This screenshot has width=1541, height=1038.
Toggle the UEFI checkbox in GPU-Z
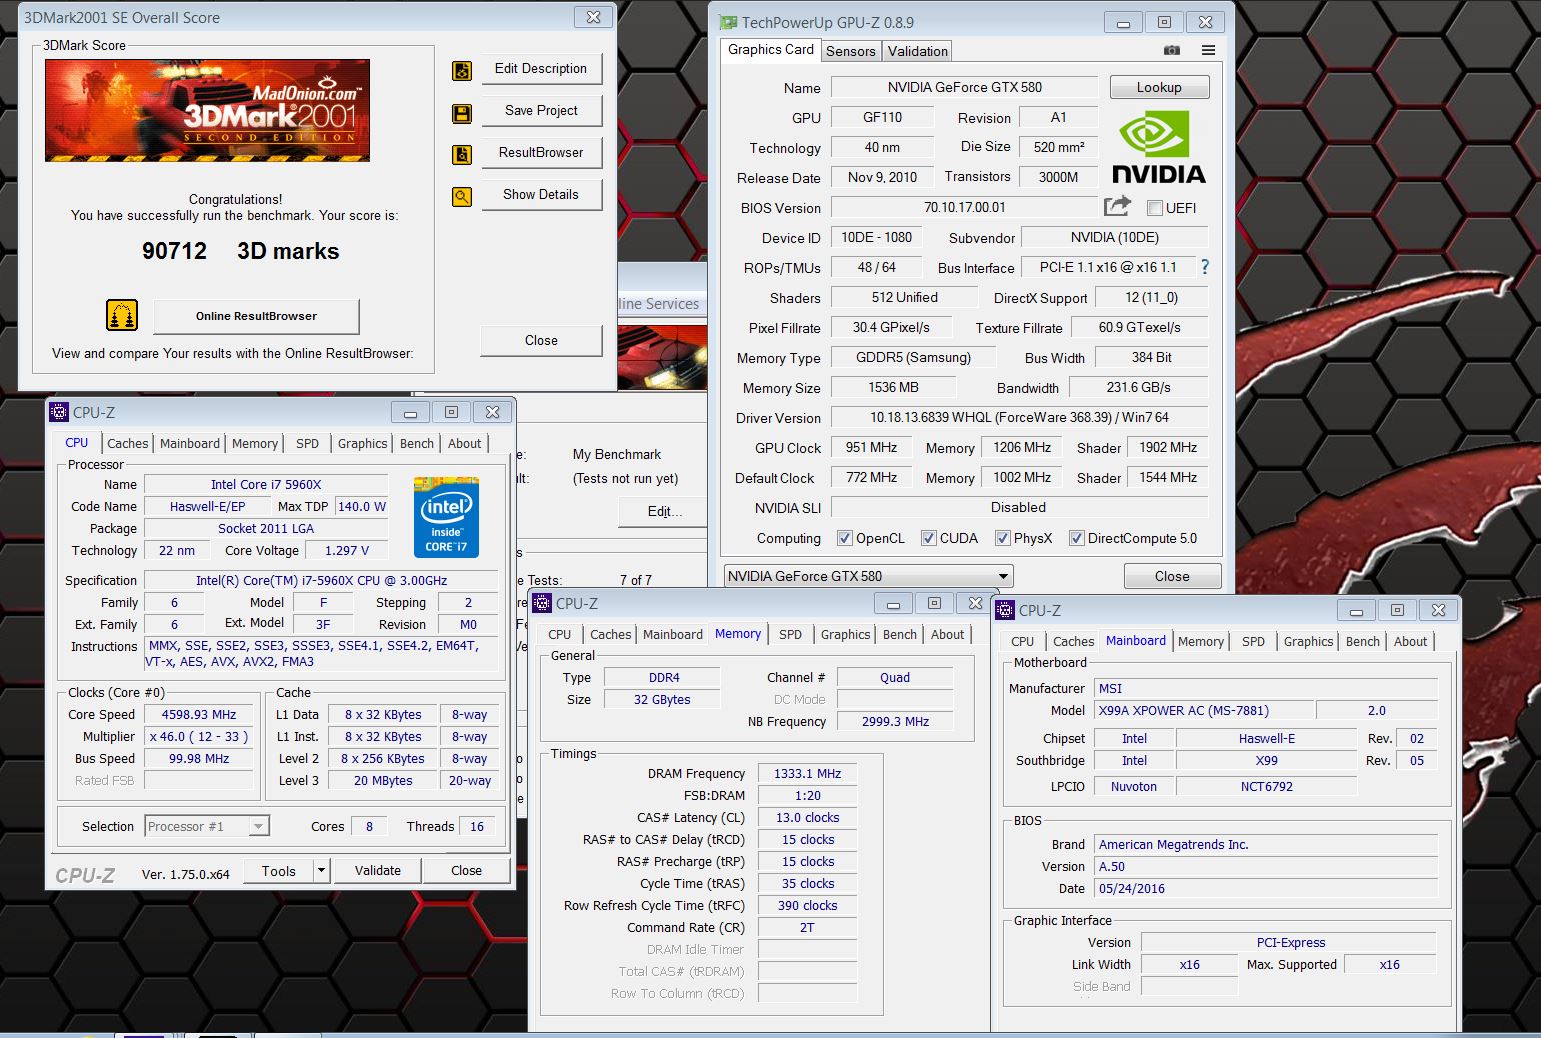point(1155,208)
